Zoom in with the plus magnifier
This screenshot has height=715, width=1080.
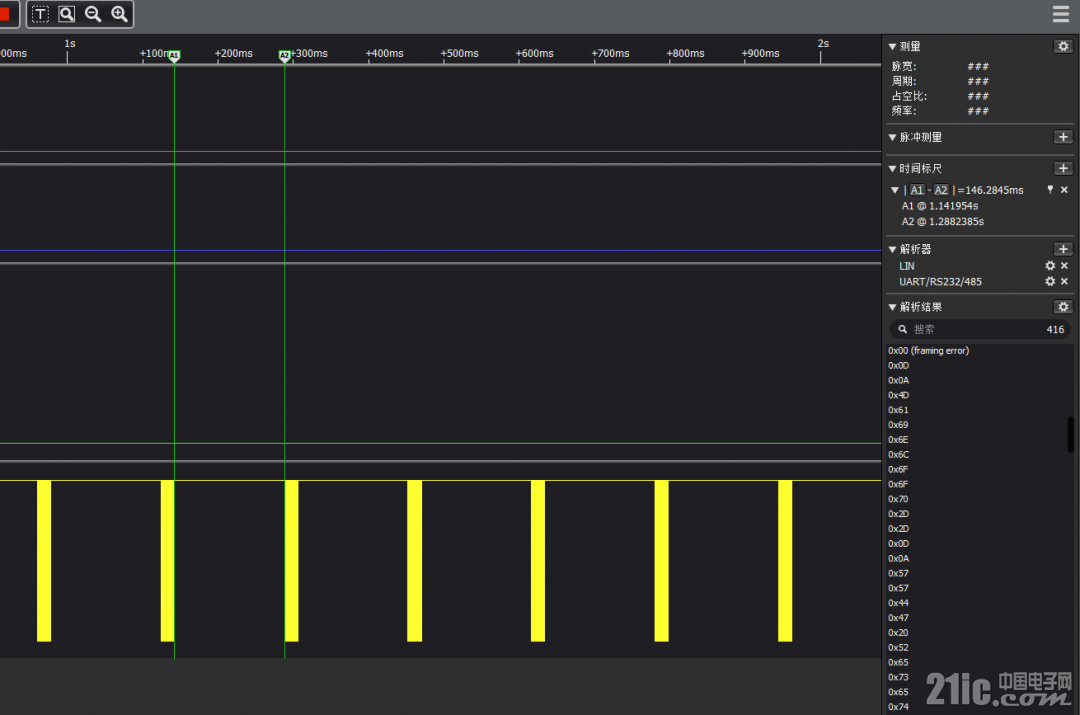(119, 14)
